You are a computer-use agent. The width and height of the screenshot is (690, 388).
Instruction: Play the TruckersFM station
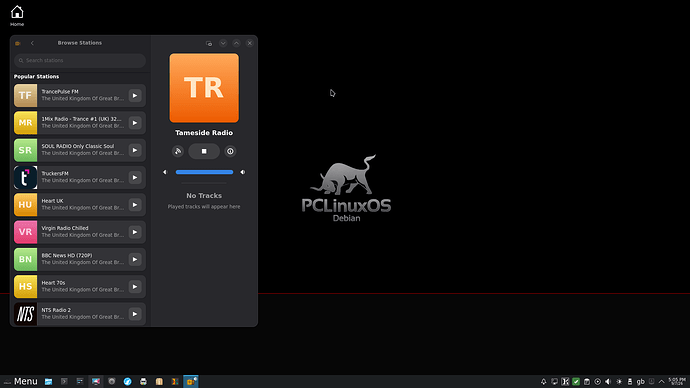point(135,178)
